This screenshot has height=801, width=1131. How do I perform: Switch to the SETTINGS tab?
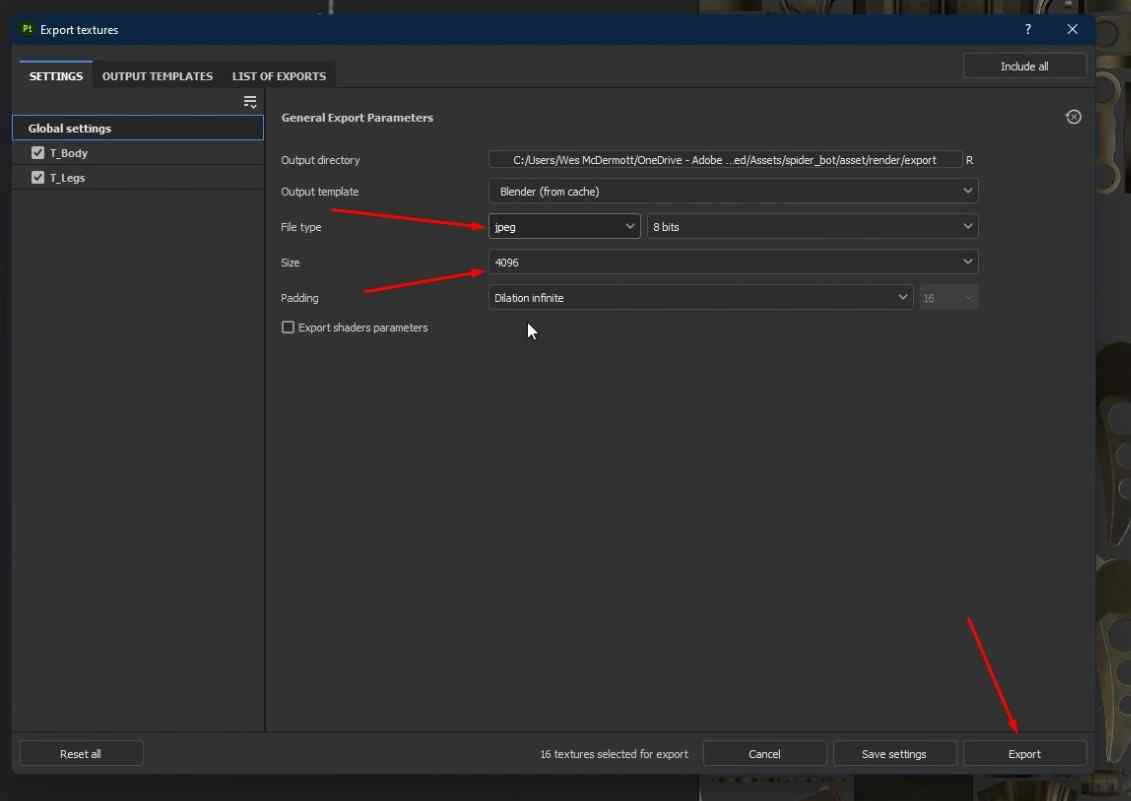tap(56, 76)
